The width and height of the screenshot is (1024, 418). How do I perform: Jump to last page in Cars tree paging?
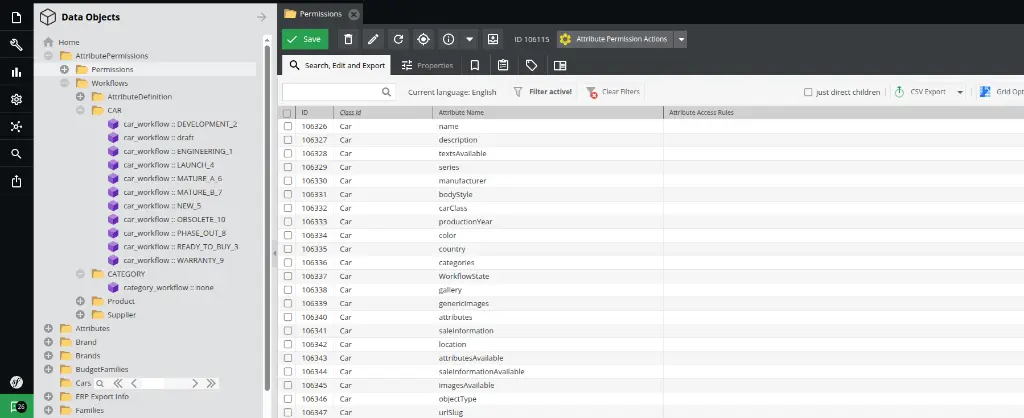[211, 383]
